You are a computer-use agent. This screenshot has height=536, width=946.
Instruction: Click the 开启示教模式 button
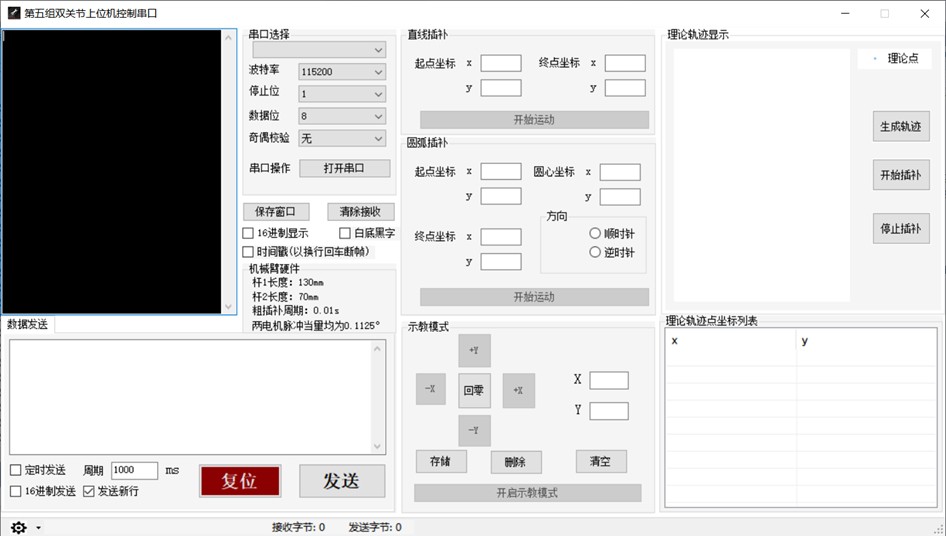[x=527, y=493]
